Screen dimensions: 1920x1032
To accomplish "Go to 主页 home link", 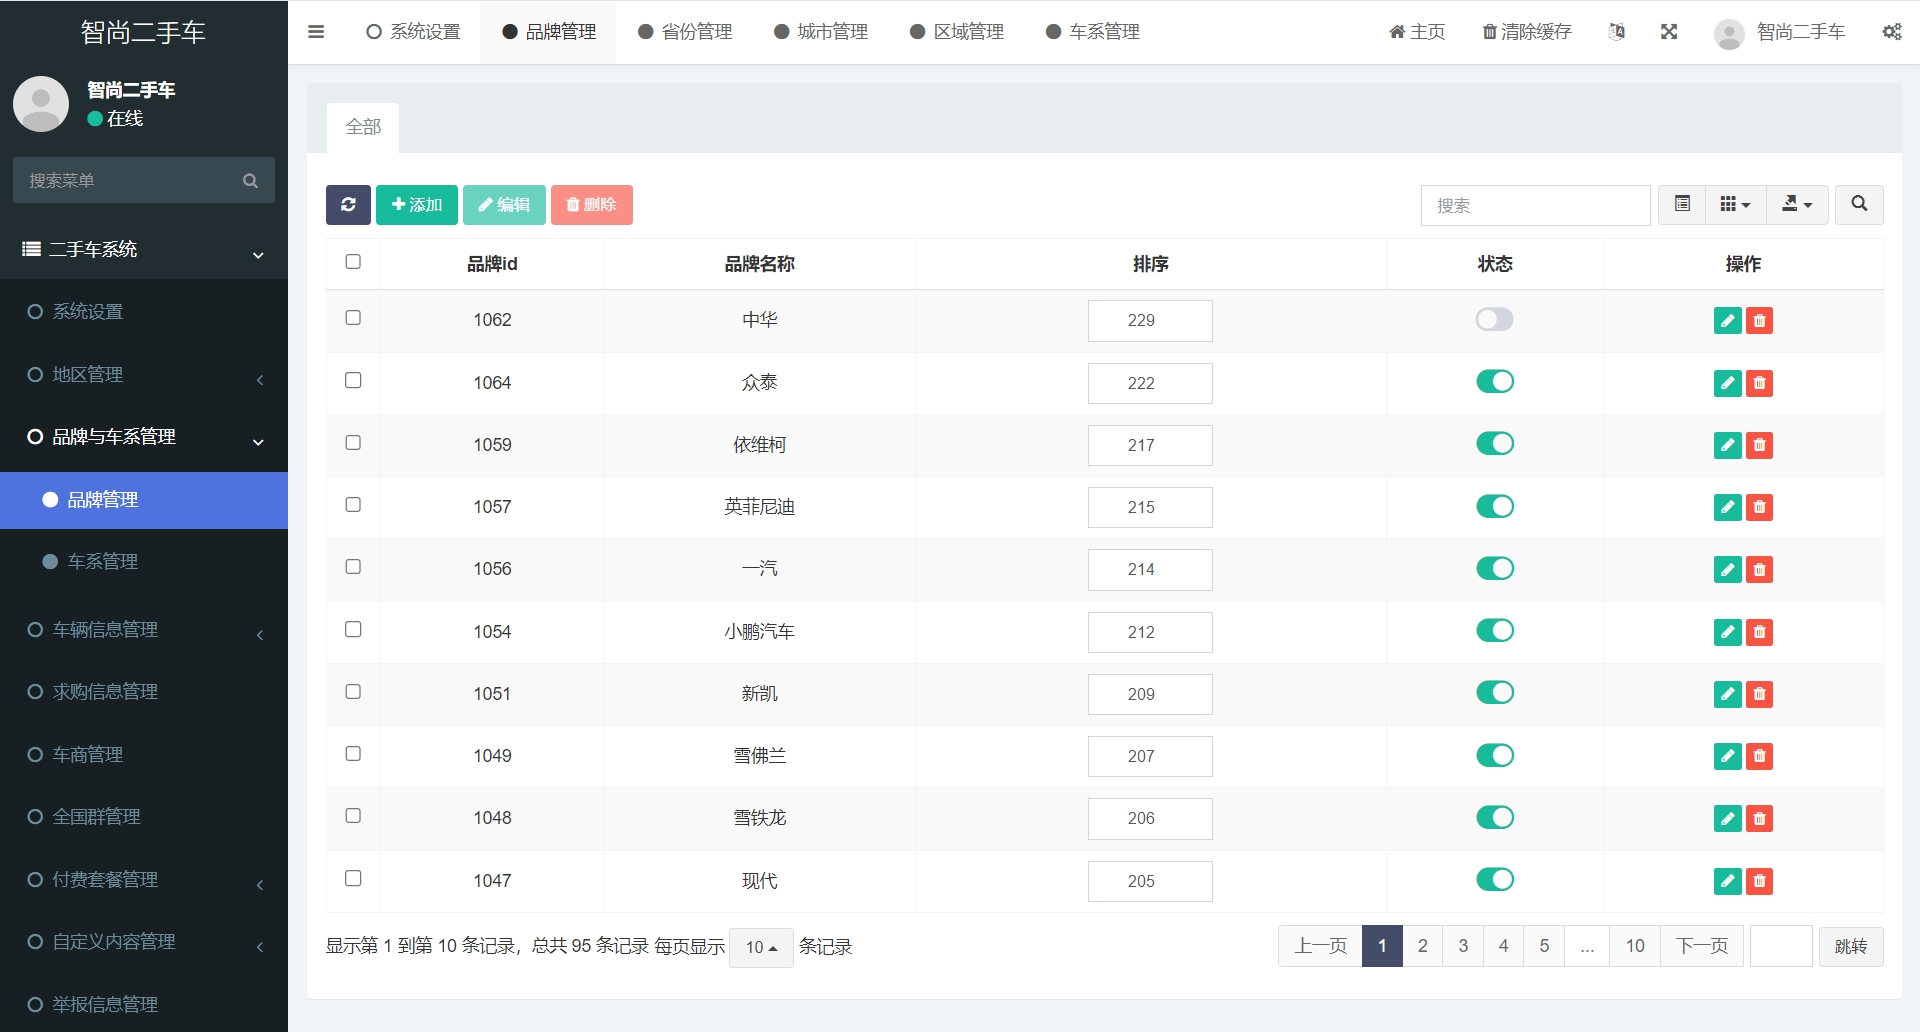I will pos(1417,32).
